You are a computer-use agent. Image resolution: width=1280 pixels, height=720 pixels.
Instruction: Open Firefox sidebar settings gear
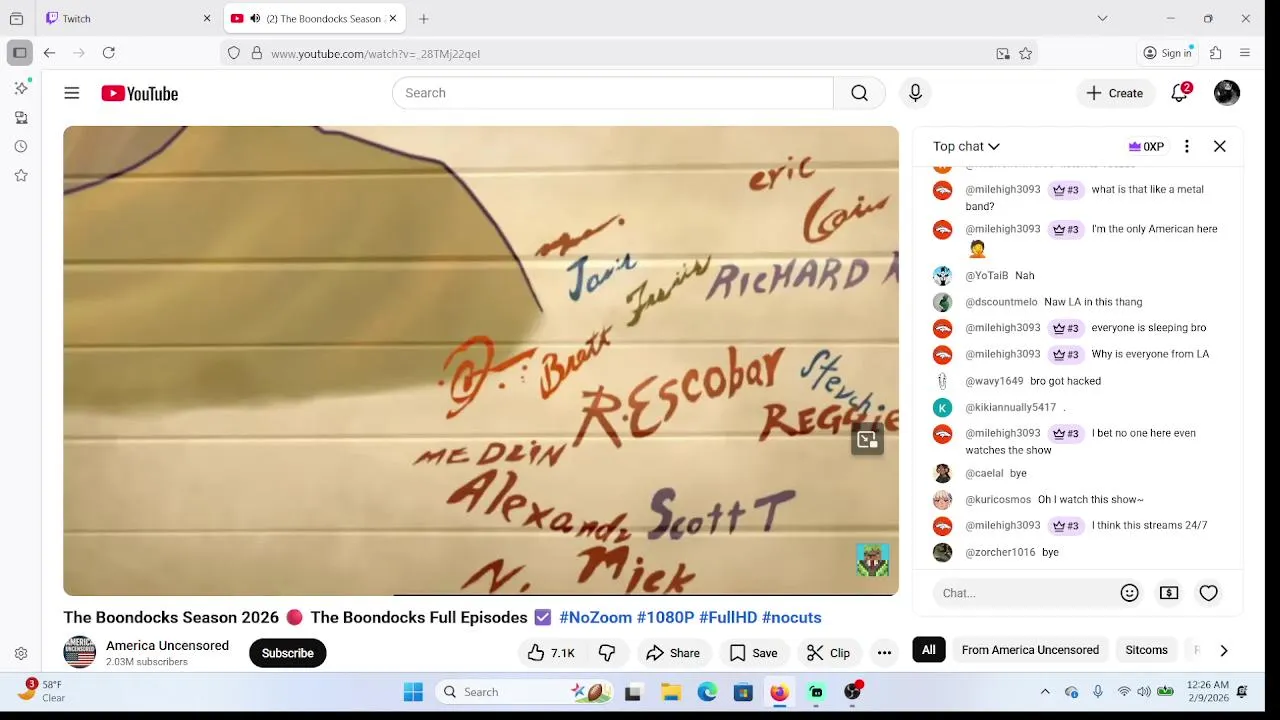coord(21,654)
